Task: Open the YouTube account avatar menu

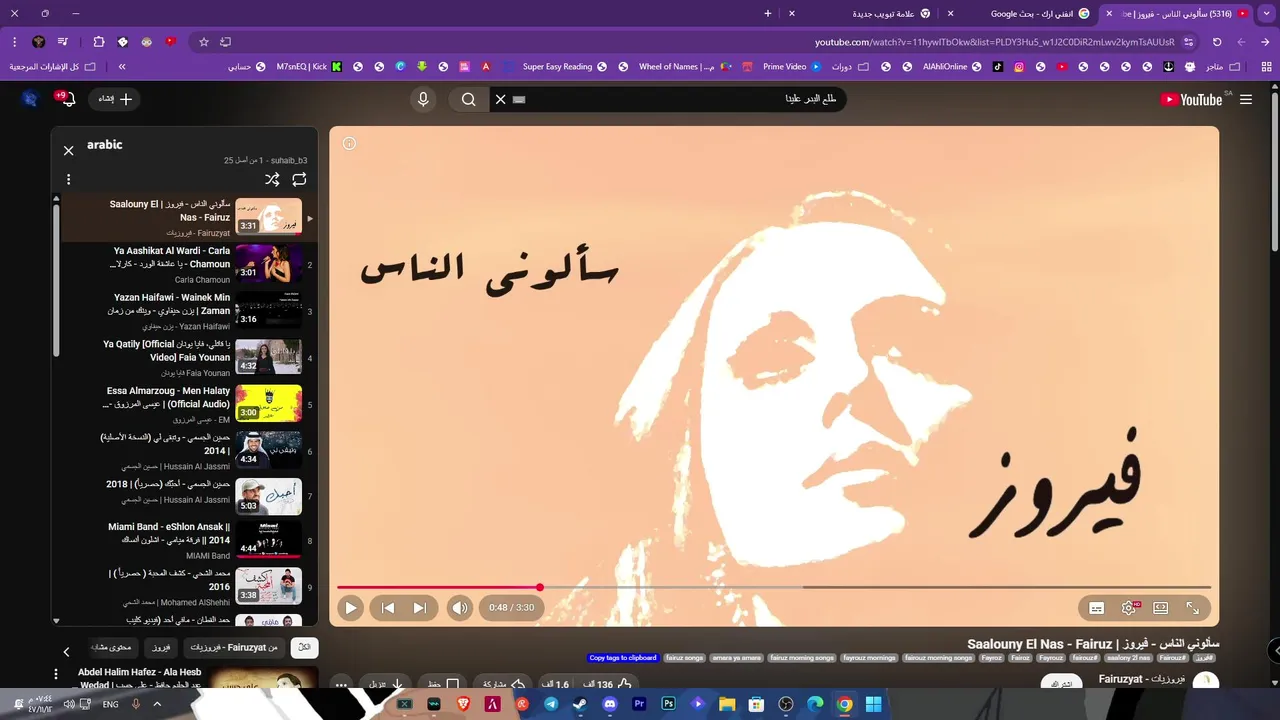Action: (30, 99)
